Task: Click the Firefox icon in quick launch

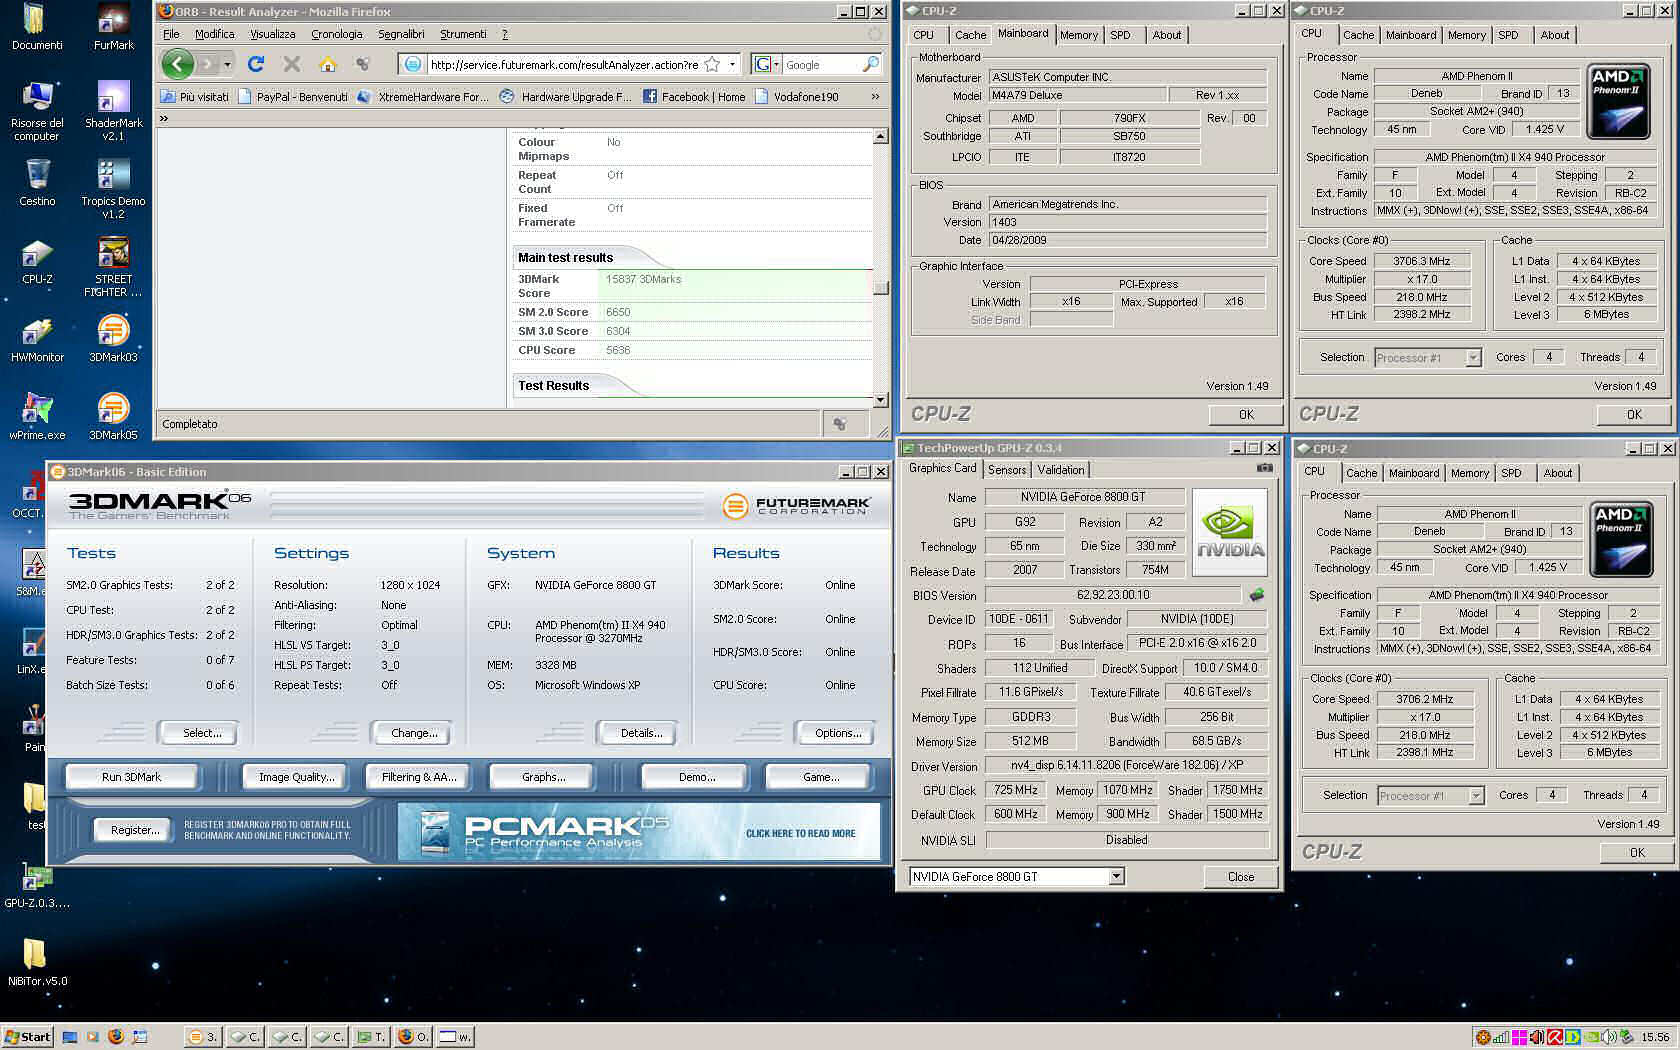Action: (x=115, y=1037)
